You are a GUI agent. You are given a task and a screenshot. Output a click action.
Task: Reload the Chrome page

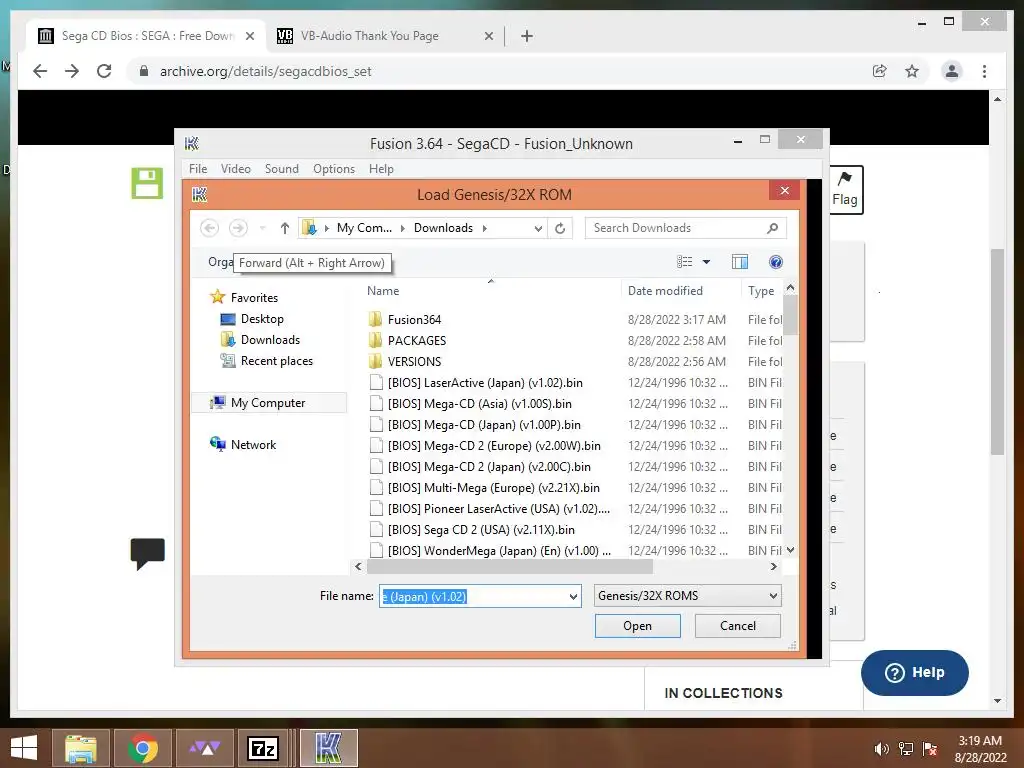(x=104, y=71)
